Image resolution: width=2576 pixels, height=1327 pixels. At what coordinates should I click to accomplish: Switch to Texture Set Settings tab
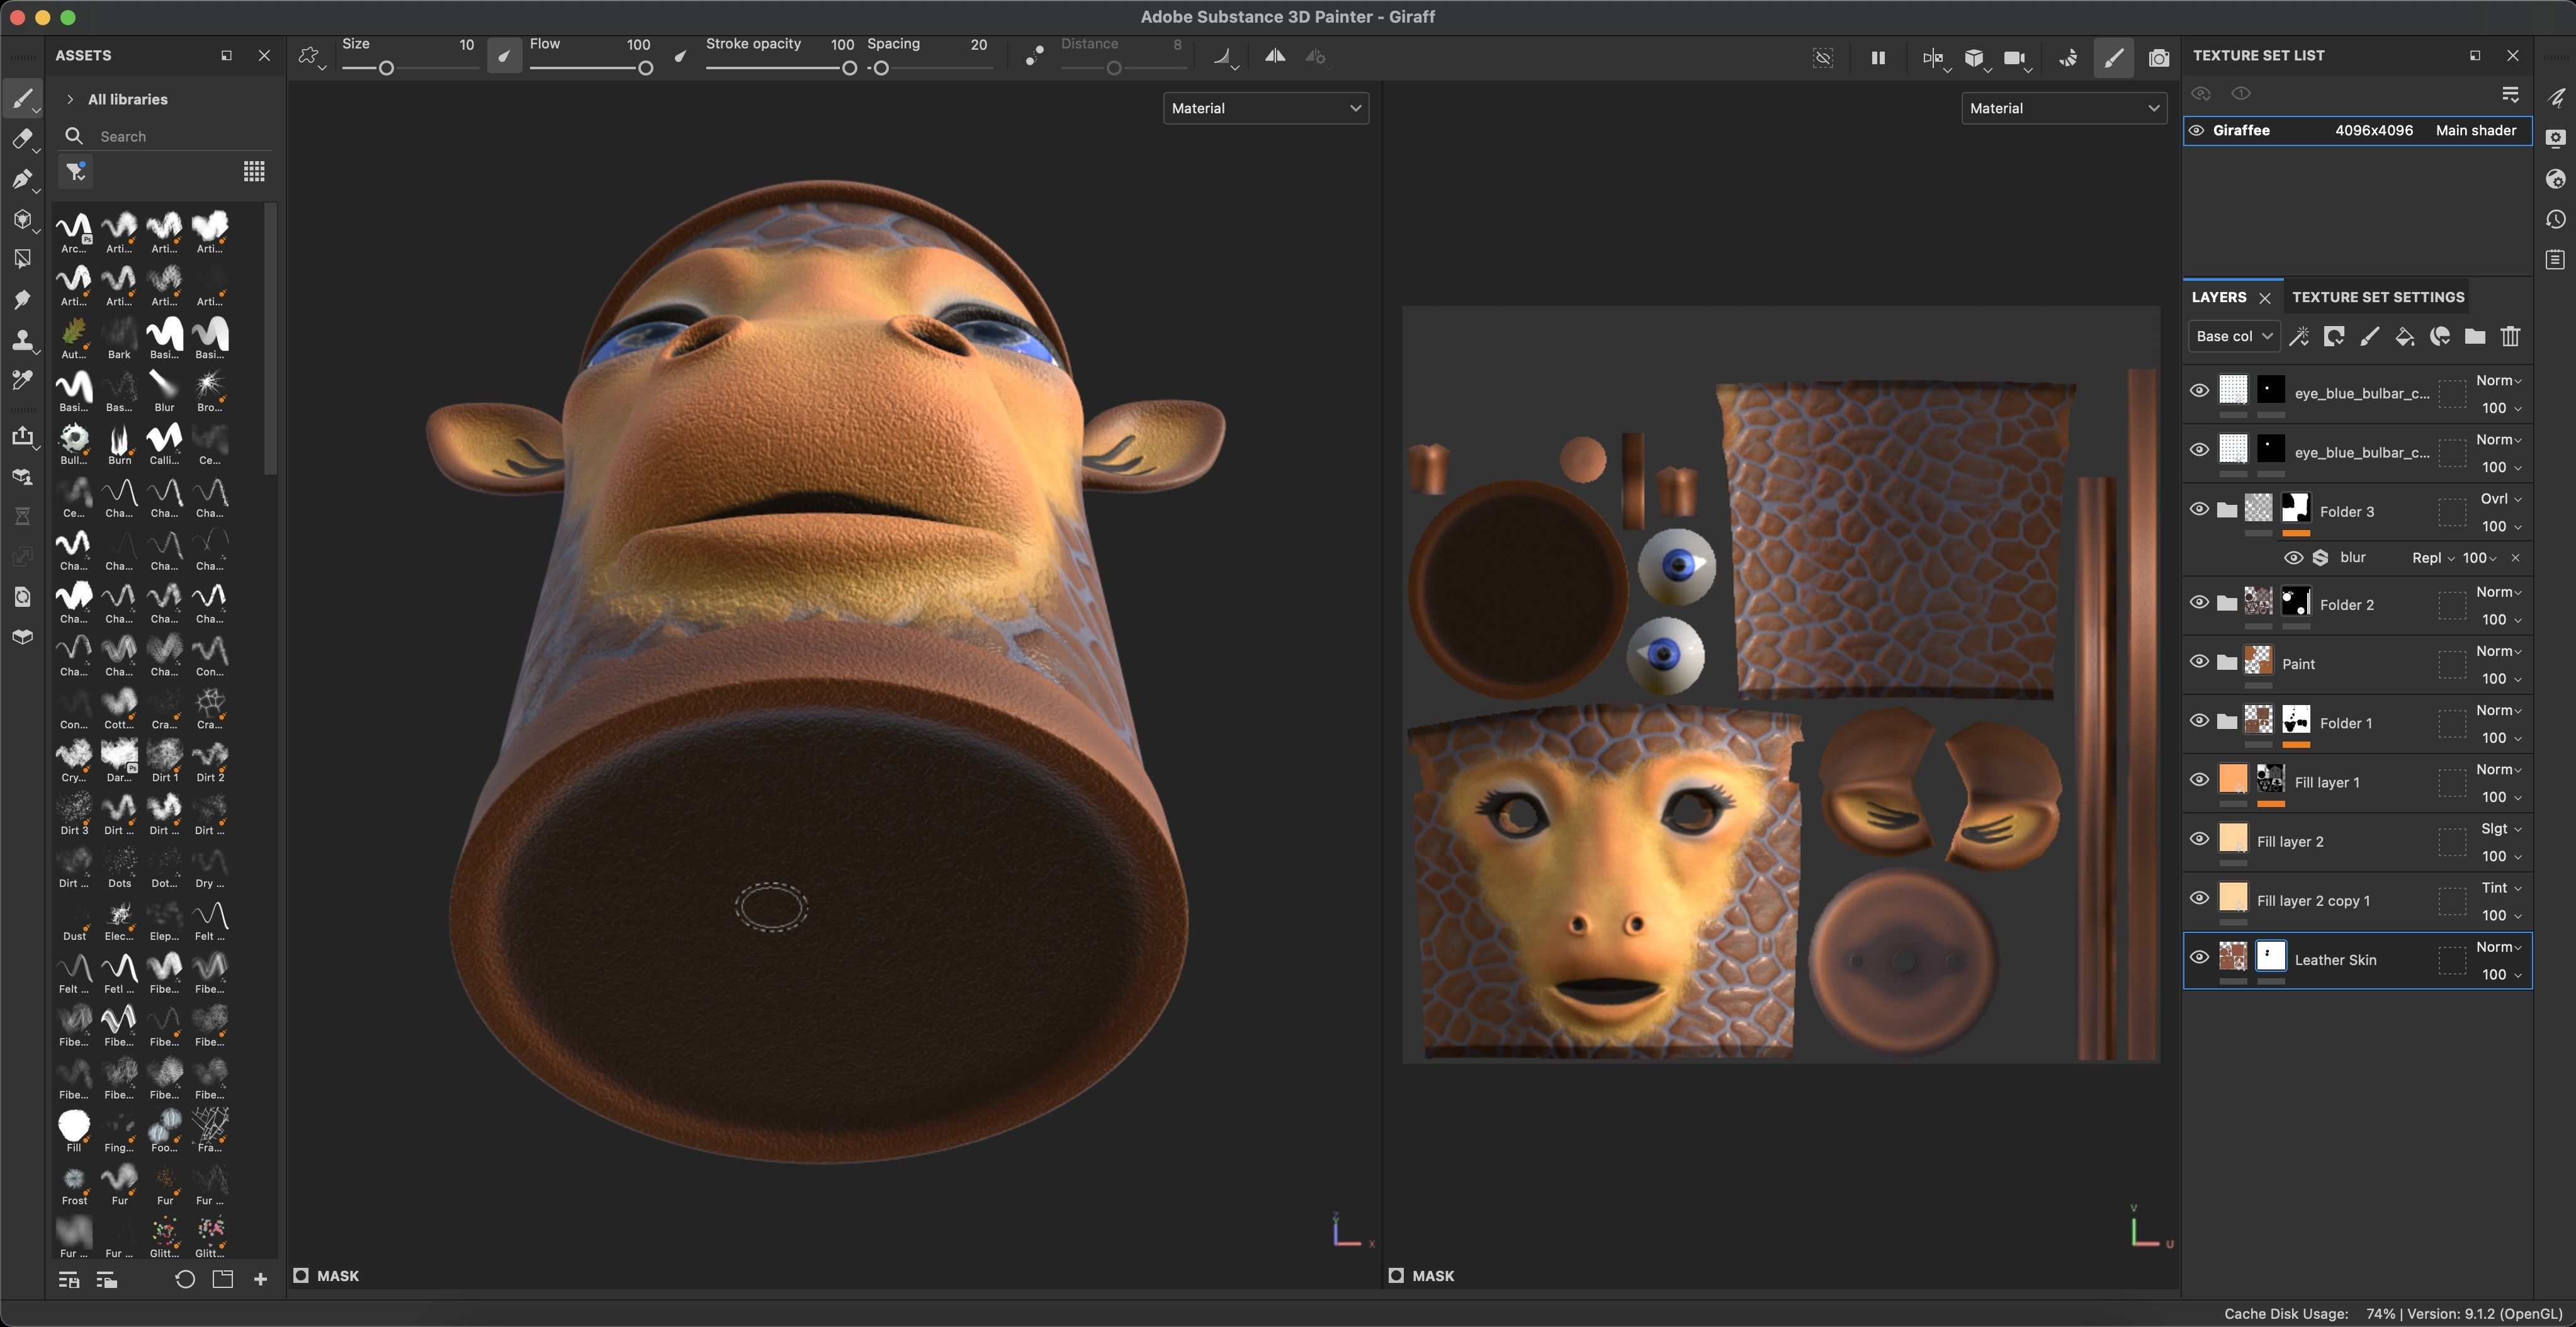click(2377, 297)
